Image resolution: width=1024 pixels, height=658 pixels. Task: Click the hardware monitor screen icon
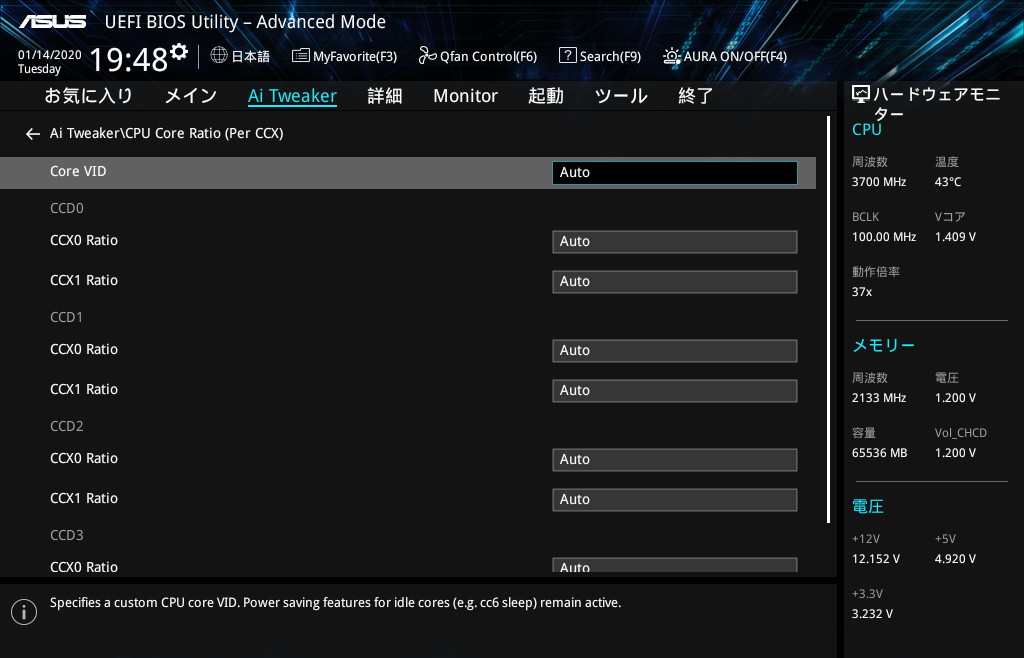coord(861,95)
